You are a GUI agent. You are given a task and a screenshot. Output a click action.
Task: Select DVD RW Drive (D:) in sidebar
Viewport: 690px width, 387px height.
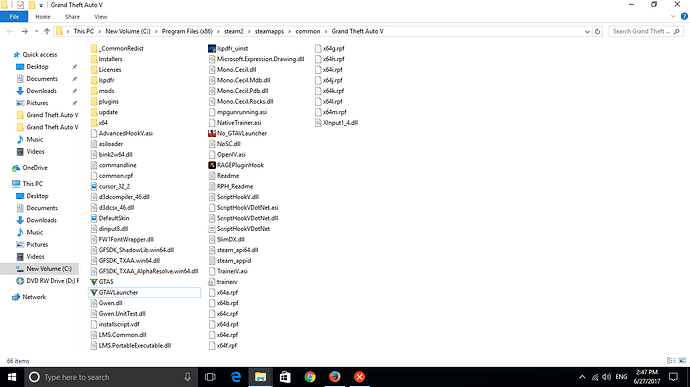pos(52,280)
